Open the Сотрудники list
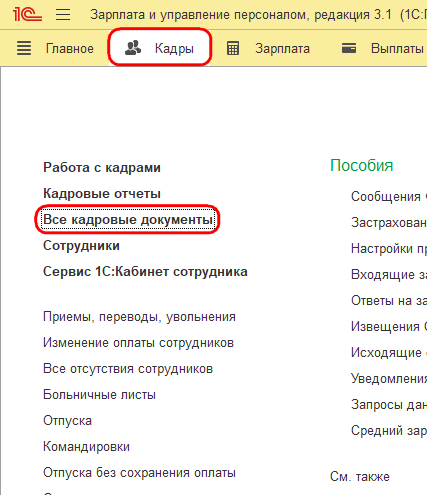427x495 pixels. pyautogui.click(x=81, y=245)
